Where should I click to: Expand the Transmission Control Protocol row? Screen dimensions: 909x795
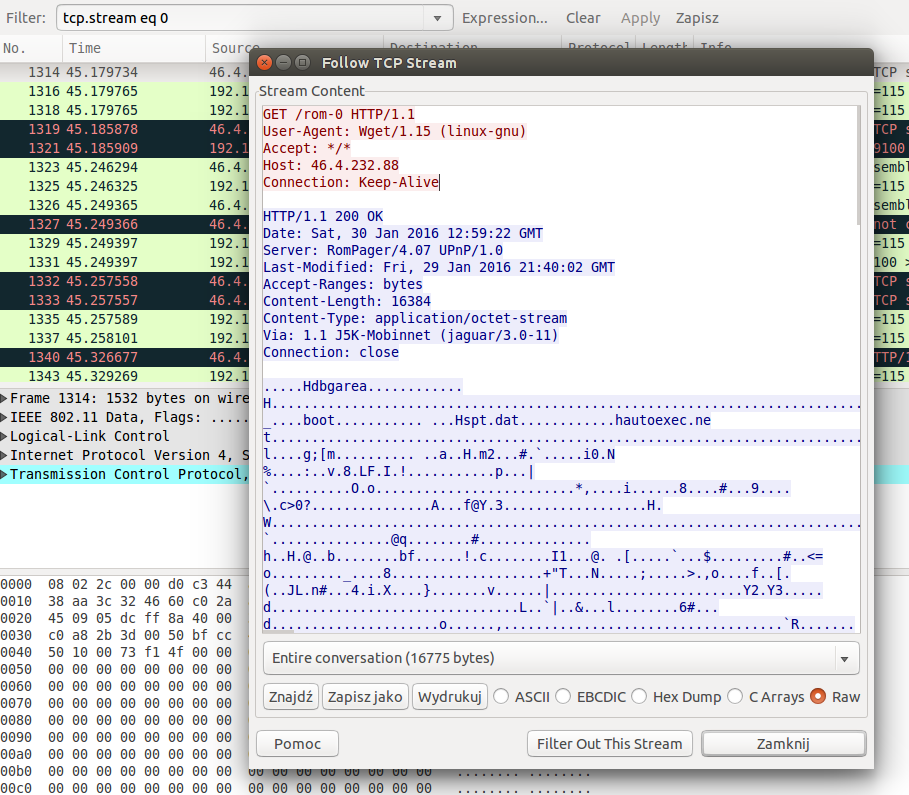click(x=4, y=474)
